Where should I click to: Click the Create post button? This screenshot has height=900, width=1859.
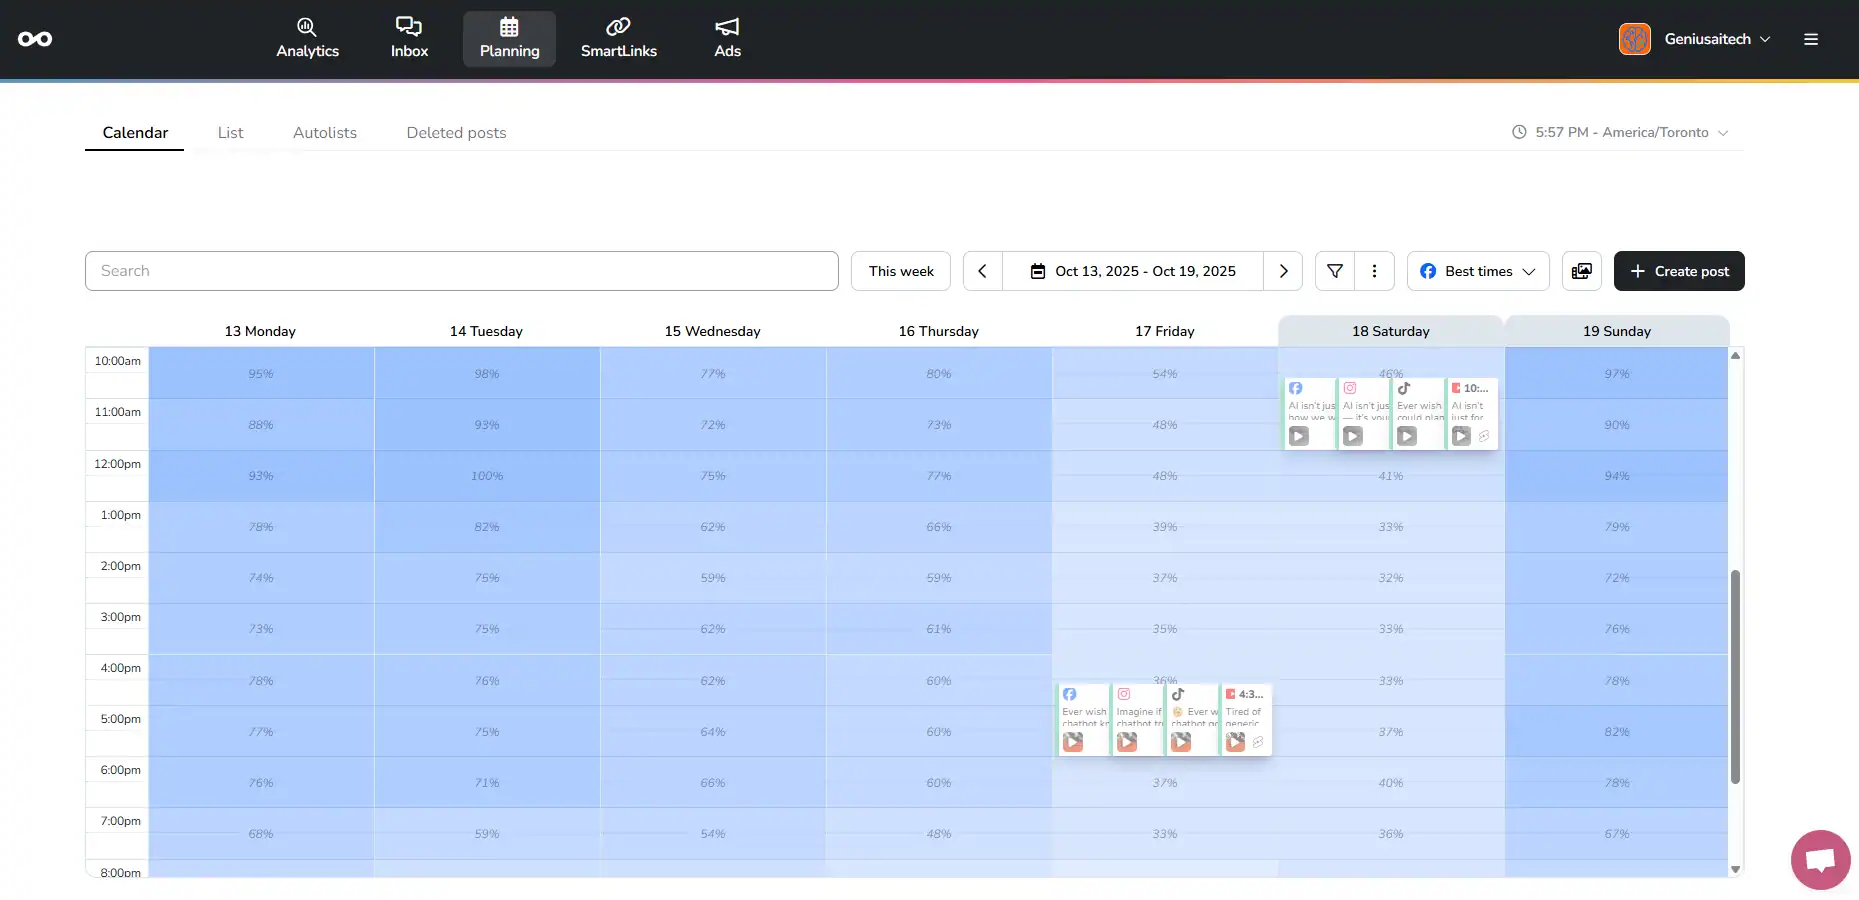click(x=1678, y=271)
